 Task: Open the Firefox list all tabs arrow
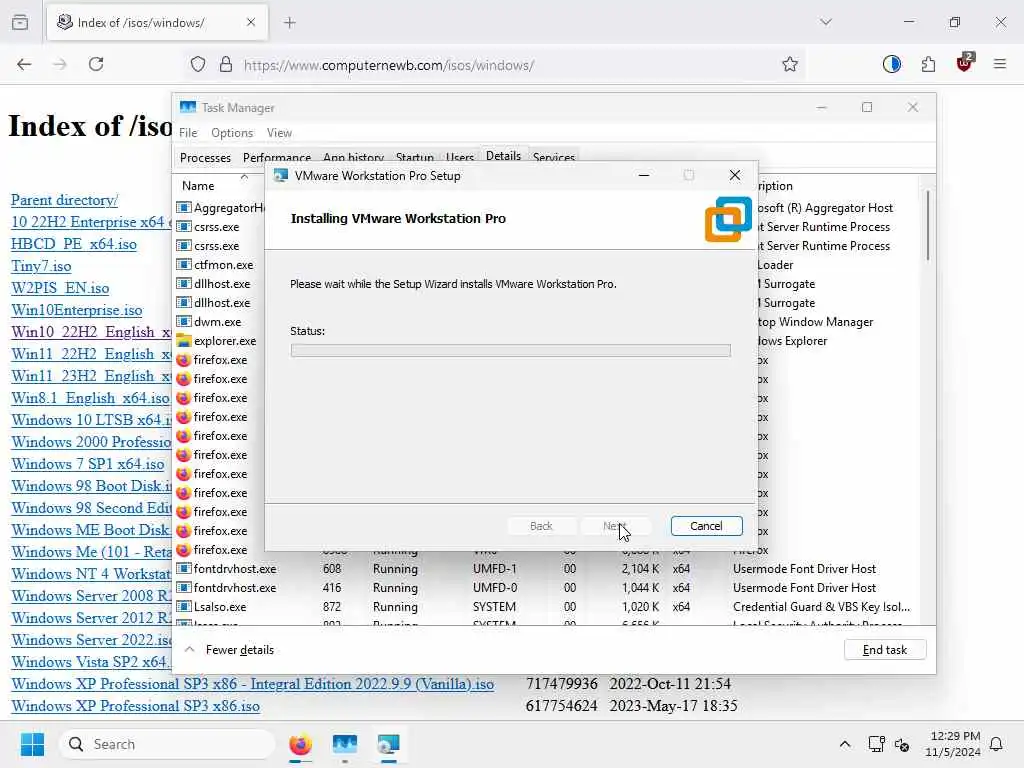click(825, 22)
